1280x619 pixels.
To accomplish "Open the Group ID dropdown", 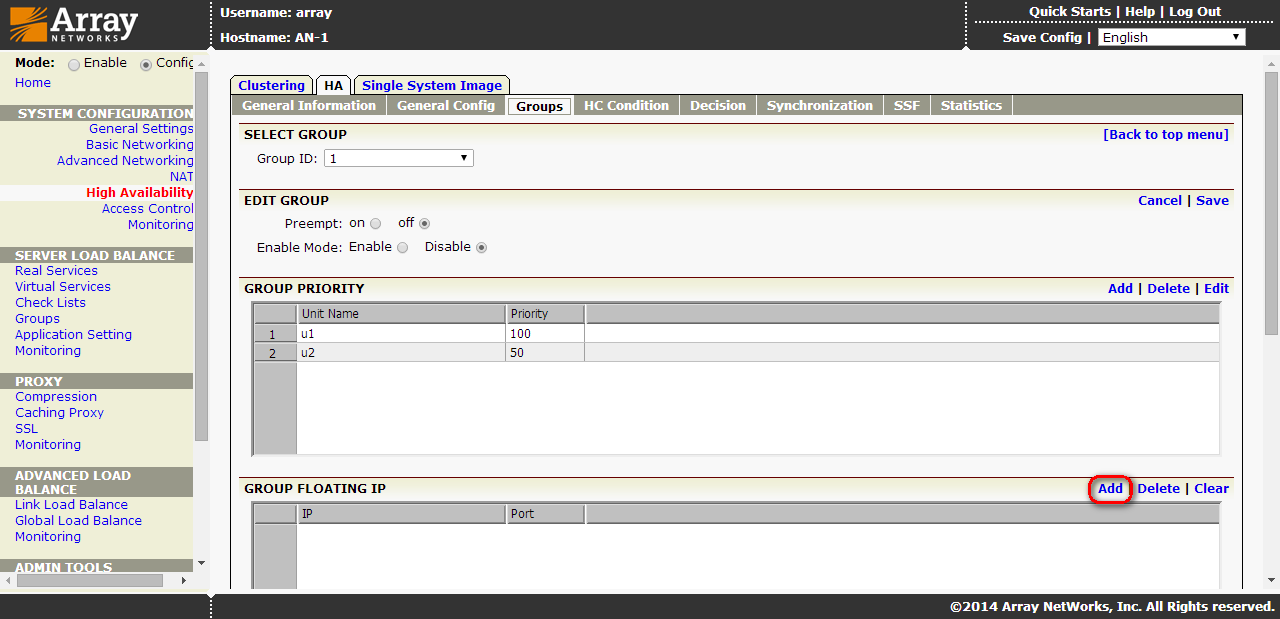I will point(399,158).
